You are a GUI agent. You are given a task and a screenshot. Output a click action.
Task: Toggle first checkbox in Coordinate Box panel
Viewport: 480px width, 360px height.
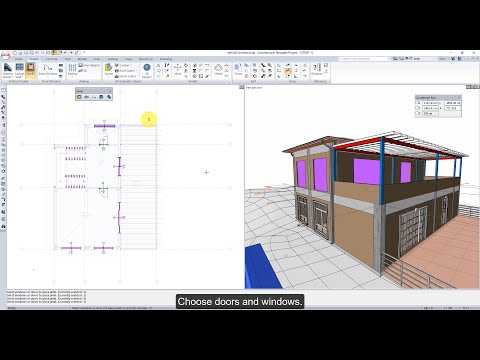click(x=418, y=103)
